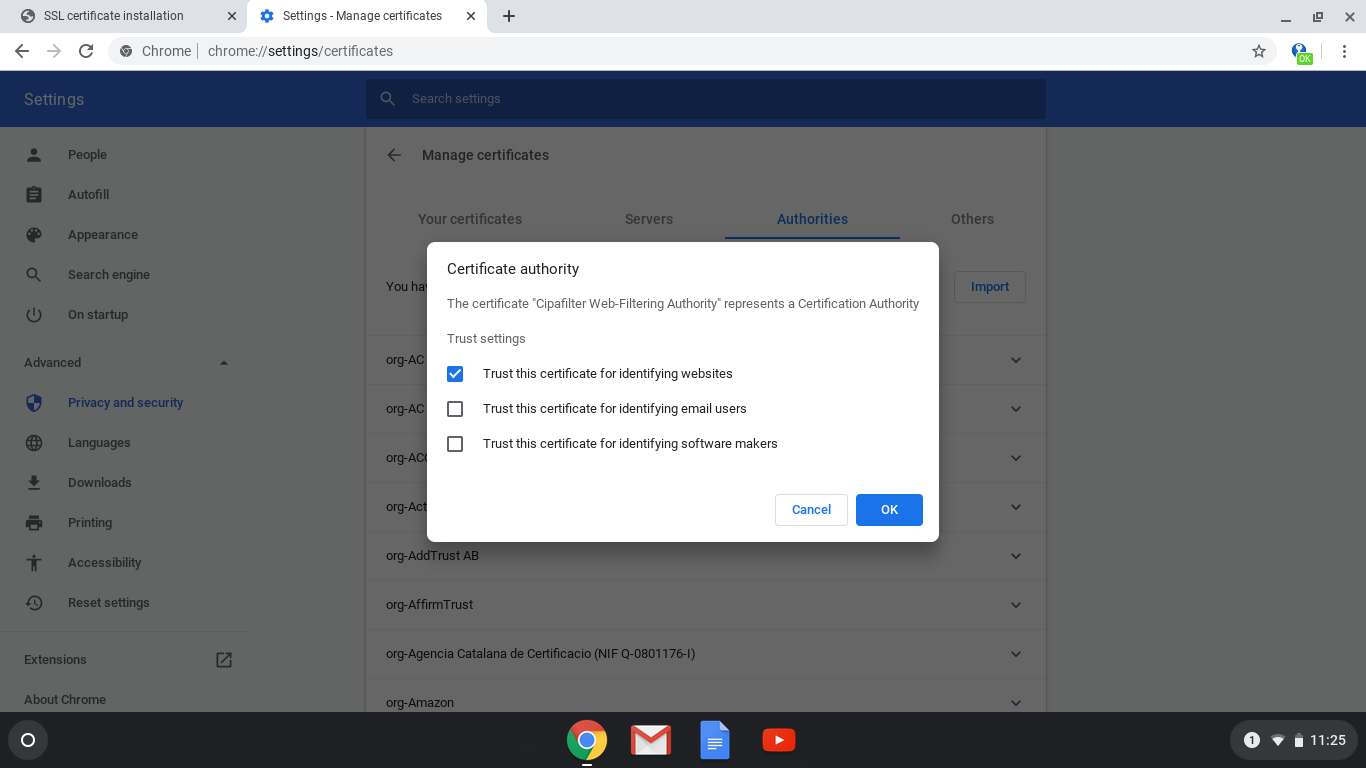
Task: Uncheck trust certificate for identifying websites
Action: point(455,373)
